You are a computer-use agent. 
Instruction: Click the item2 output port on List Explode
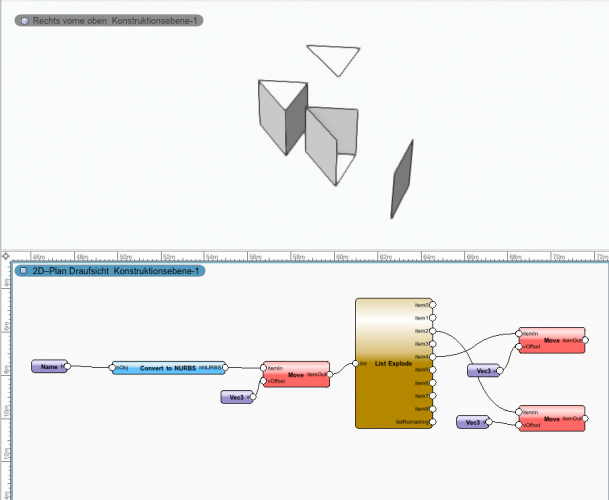434,330
